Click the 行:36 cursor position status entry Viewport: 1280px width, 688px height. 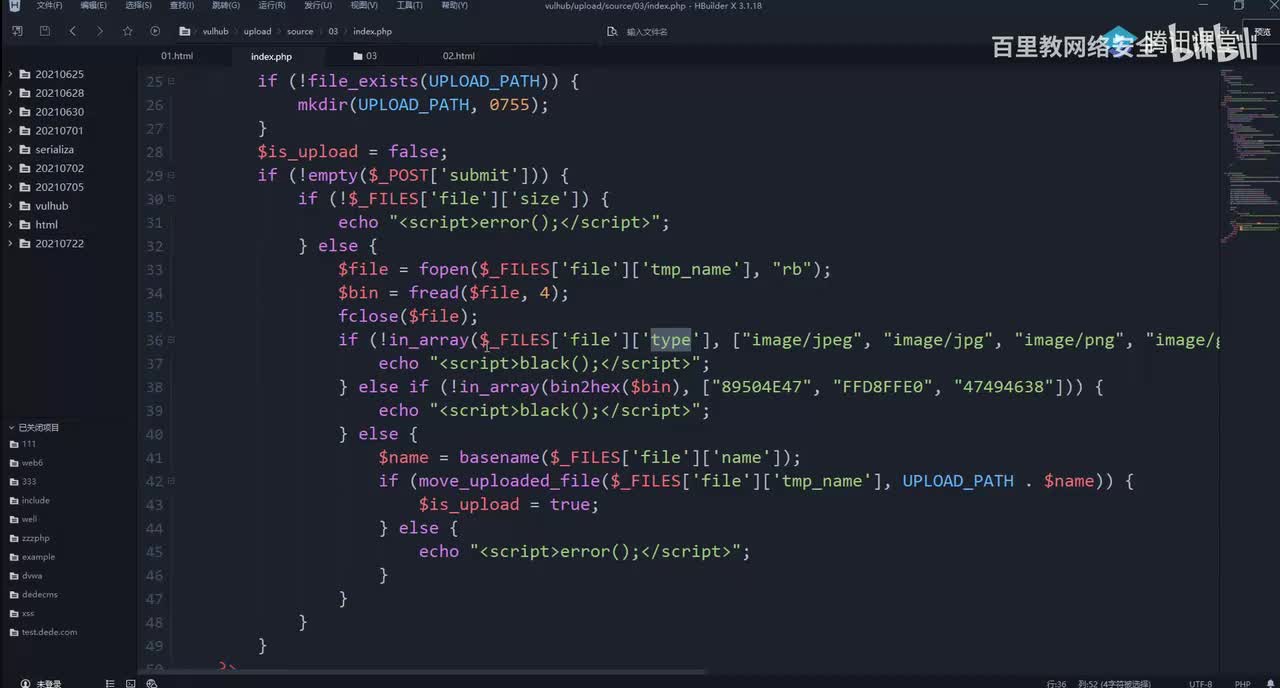(x=1057, y=684)
